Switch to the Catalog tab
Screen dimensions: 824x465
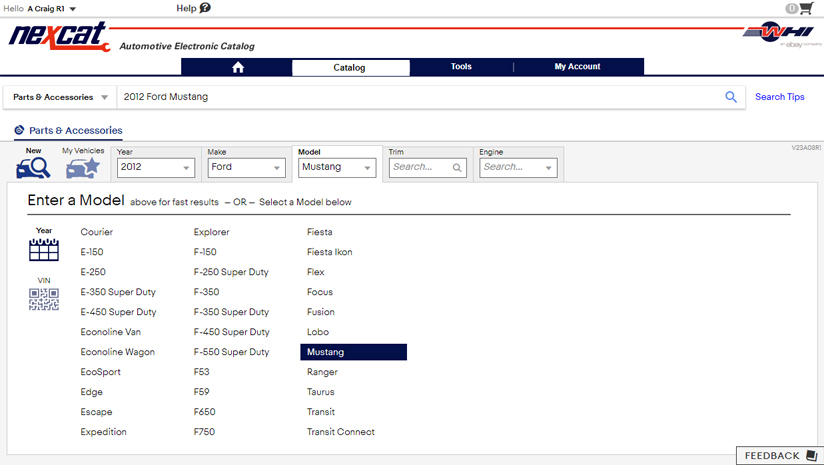(349, 67)
